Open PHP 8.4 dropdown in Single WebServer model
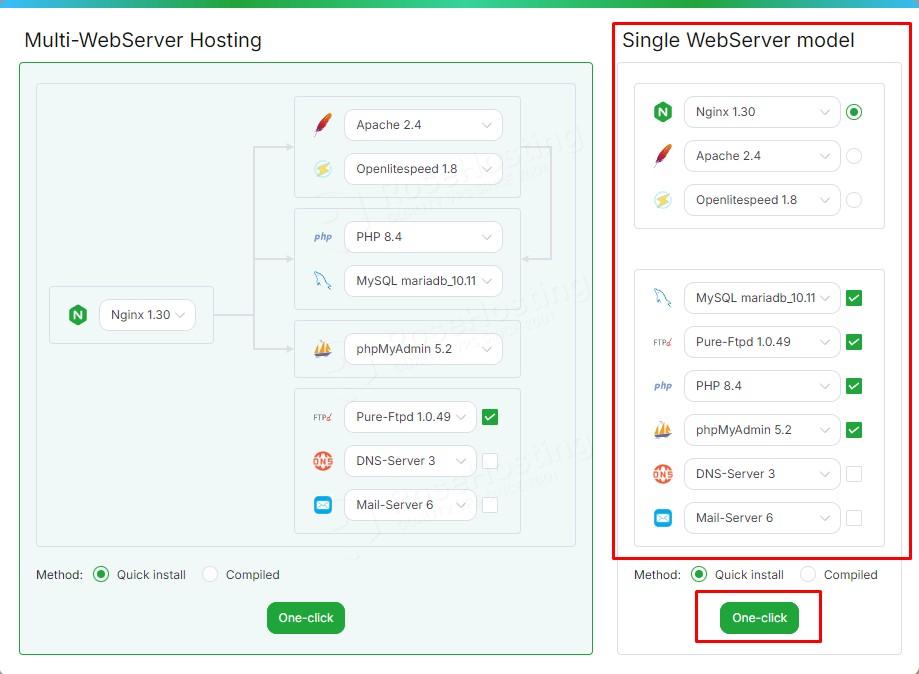 point(762,386)
